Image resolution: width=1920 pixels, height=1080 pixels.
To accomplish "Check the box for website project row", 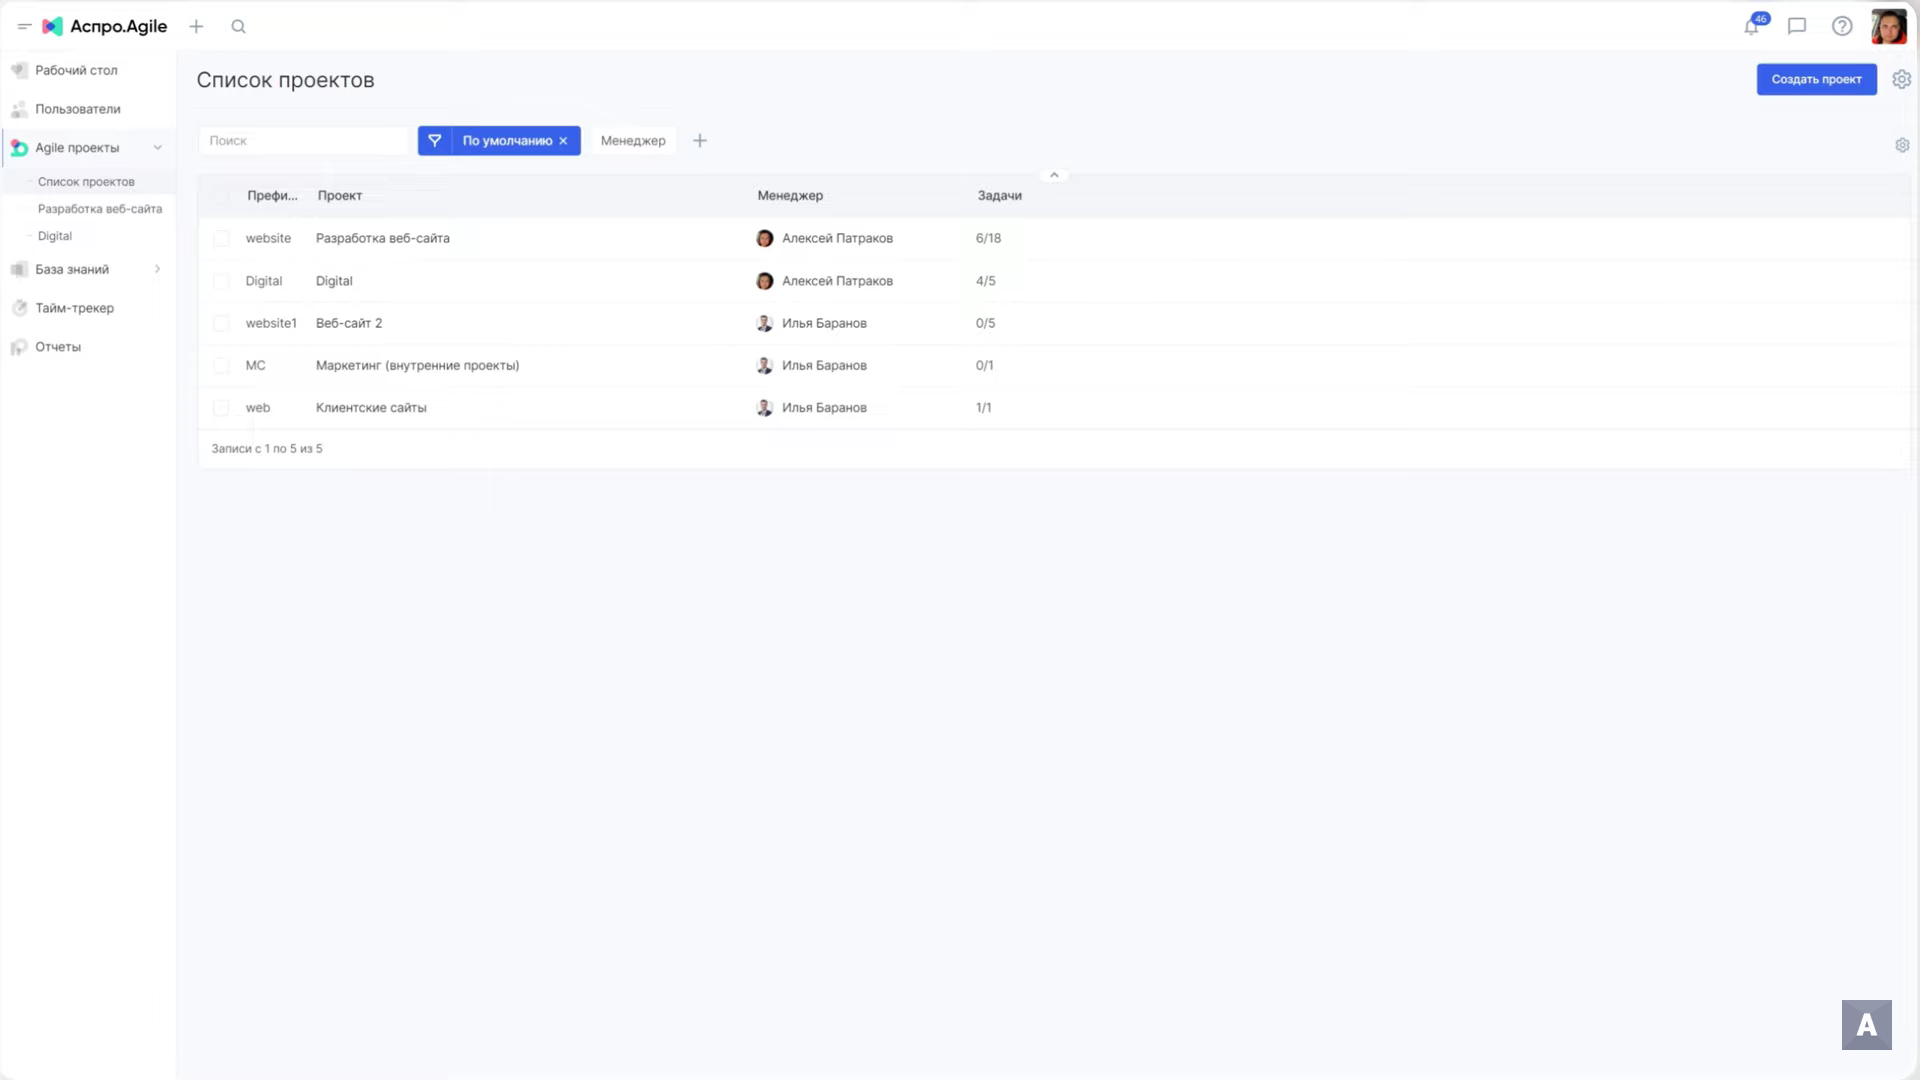I will point(221,239).
